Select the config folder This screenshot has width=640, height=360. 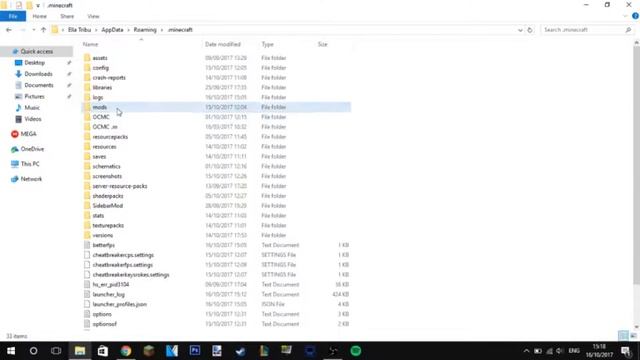[x=100, y=68]
